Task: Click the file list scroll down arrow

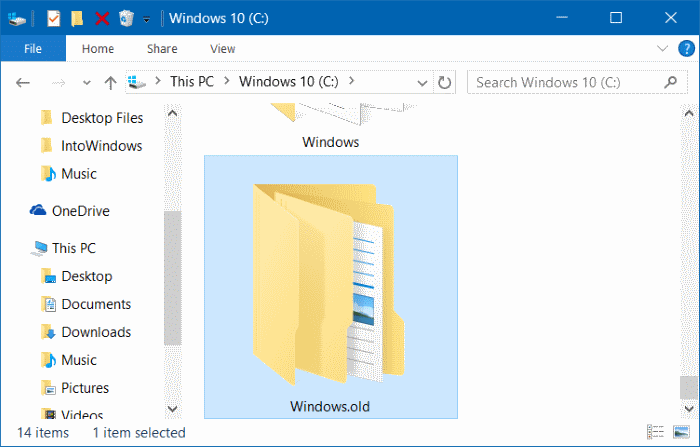Action: [689, 409]
